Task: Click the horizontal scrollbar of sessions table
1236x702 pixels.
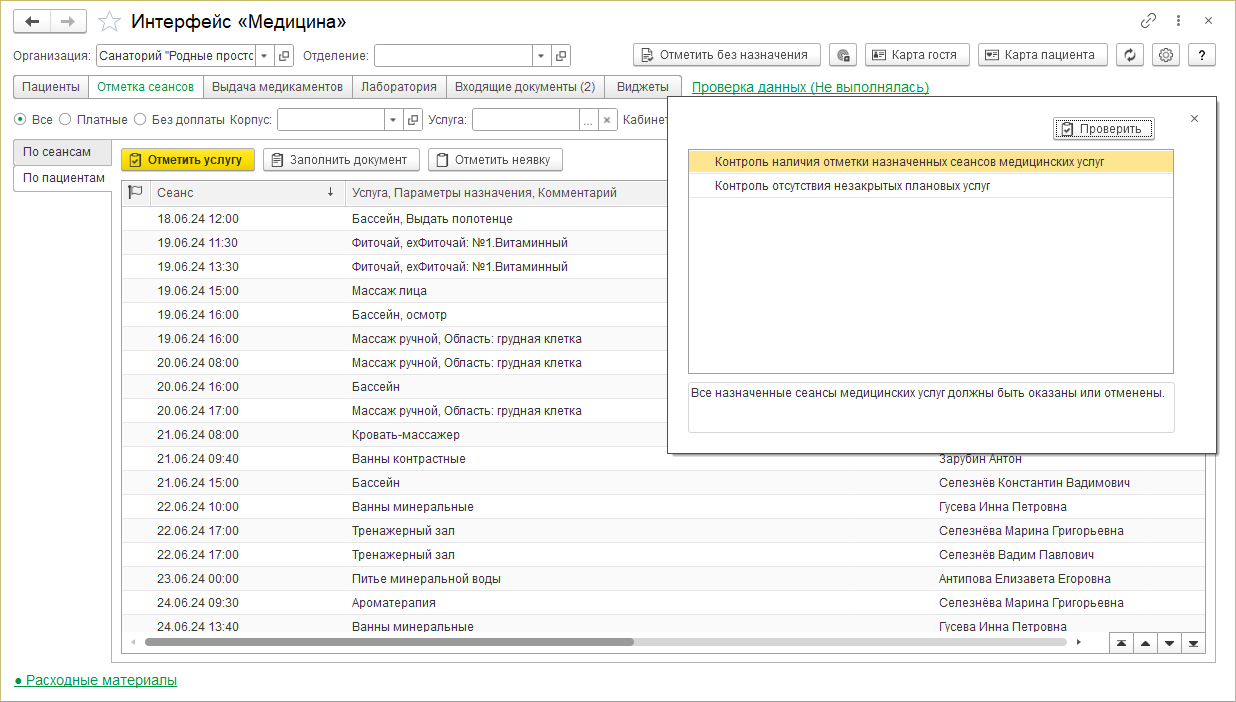Action: (x=390, y=642)
